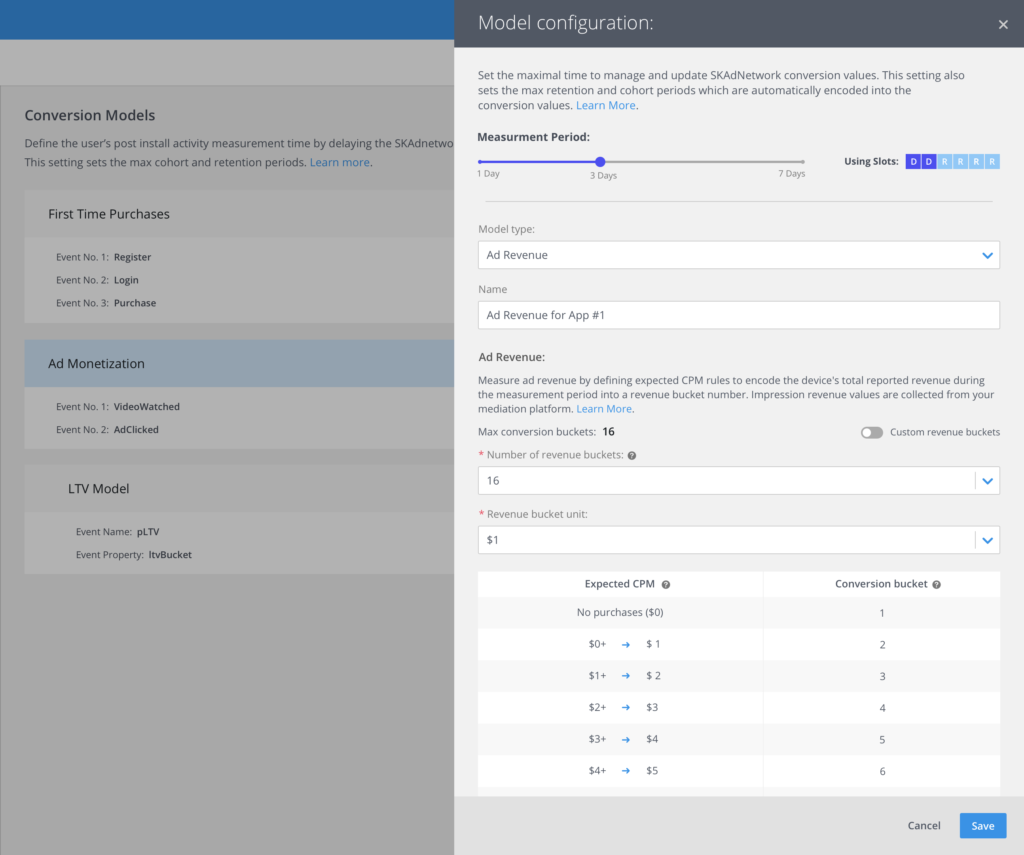Viewport: 1024px width, 855px height.
Task: Close the Model configuration panel
Action: click(1002, 25)
